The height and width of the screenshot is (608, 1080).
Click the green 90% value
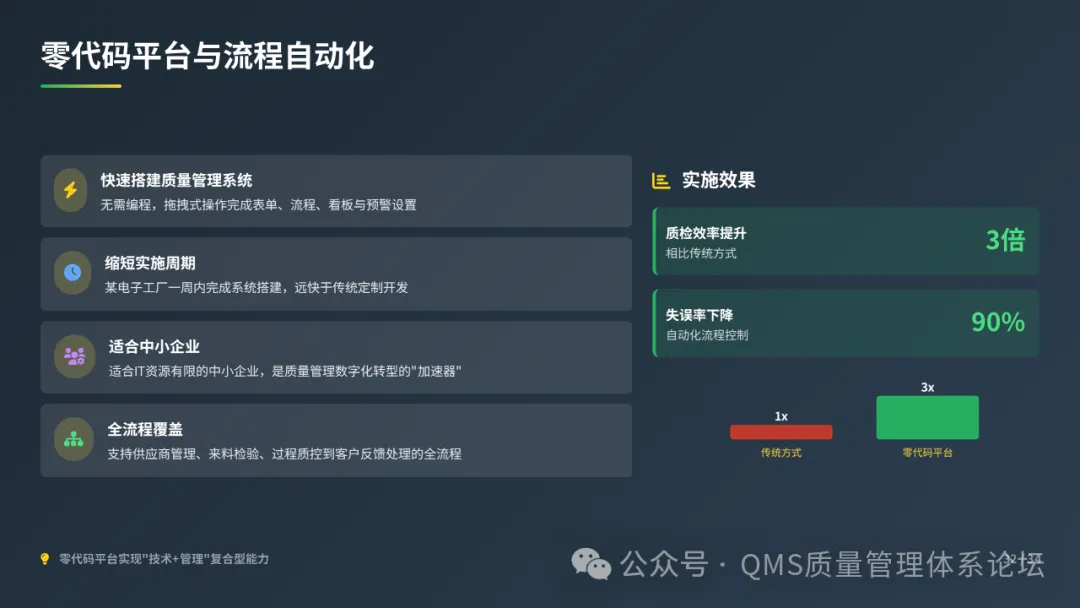click(x=997, y=322)
